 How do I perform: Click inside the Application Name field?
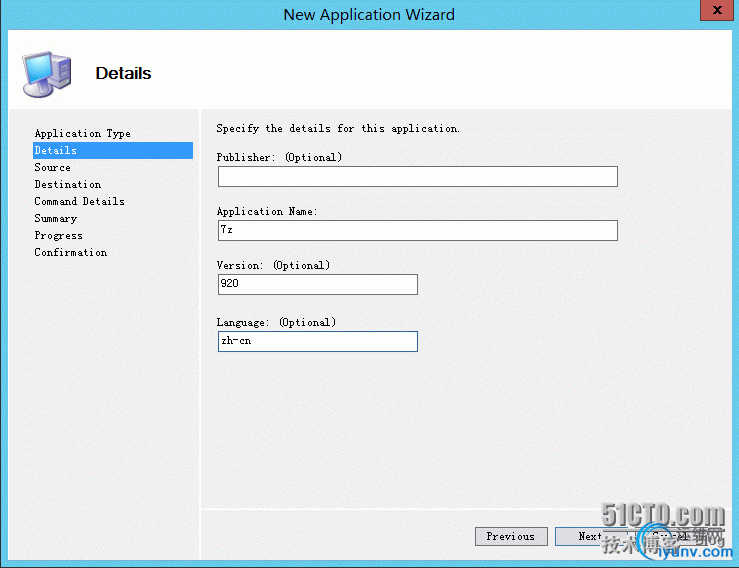[x=418, y=230]
